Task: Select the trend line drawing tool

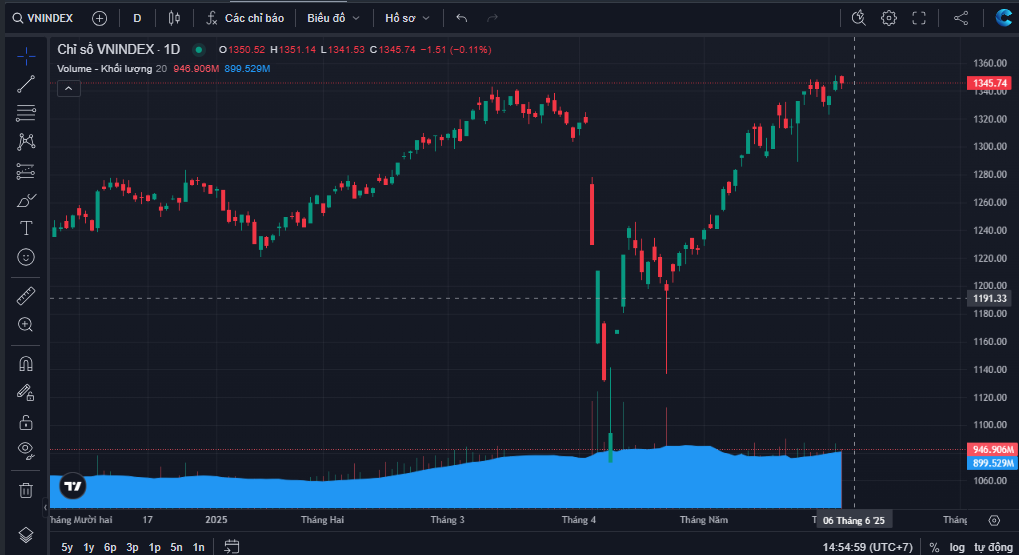Action: click(26, 84)
